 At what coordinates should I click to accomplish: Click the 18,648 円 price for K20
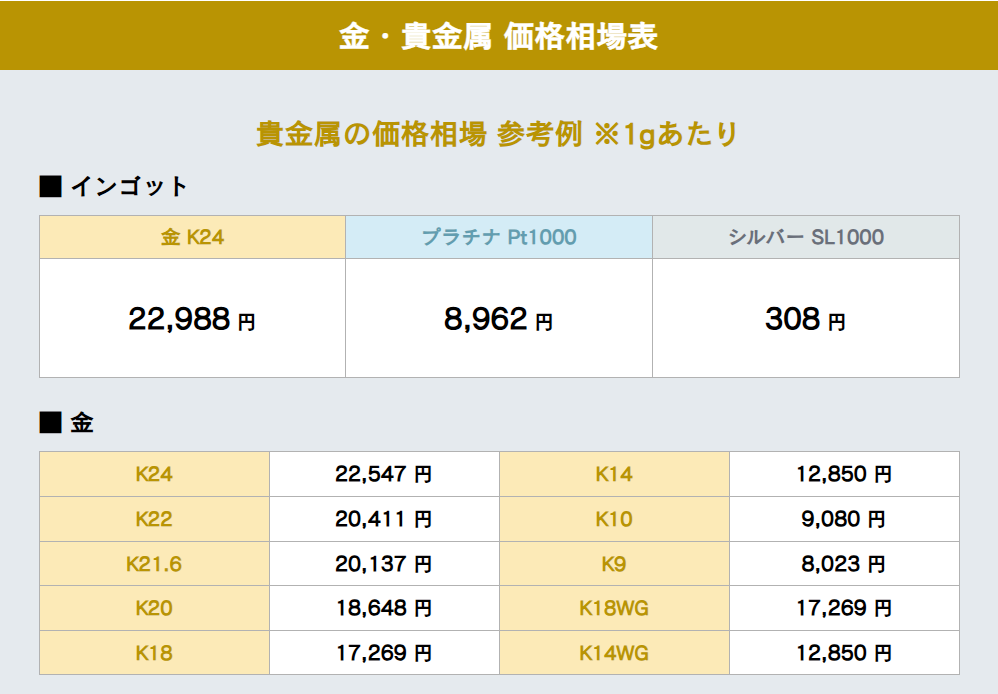tap(384, 609)
